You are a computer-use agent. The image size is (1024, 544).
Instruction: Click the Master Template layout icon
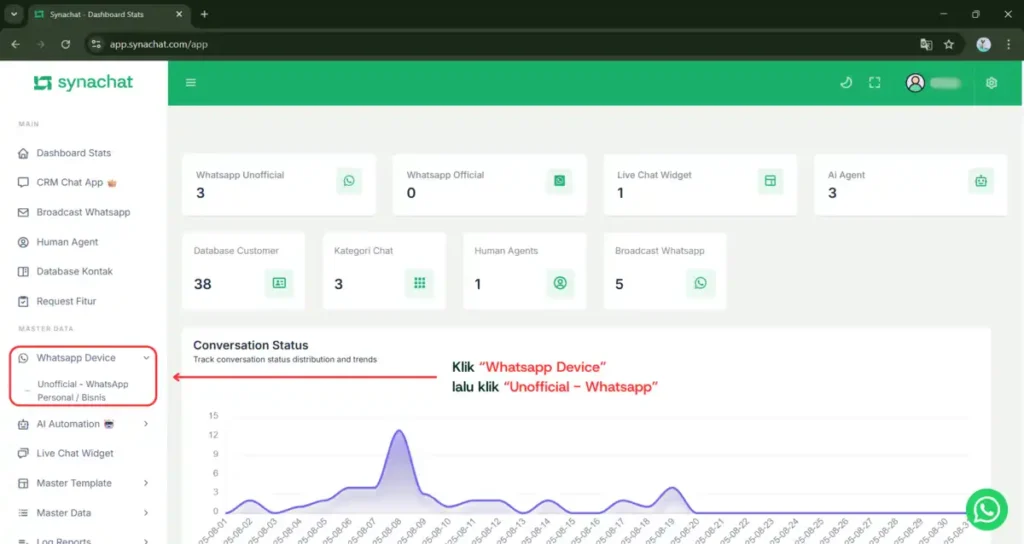coord(23,483)
